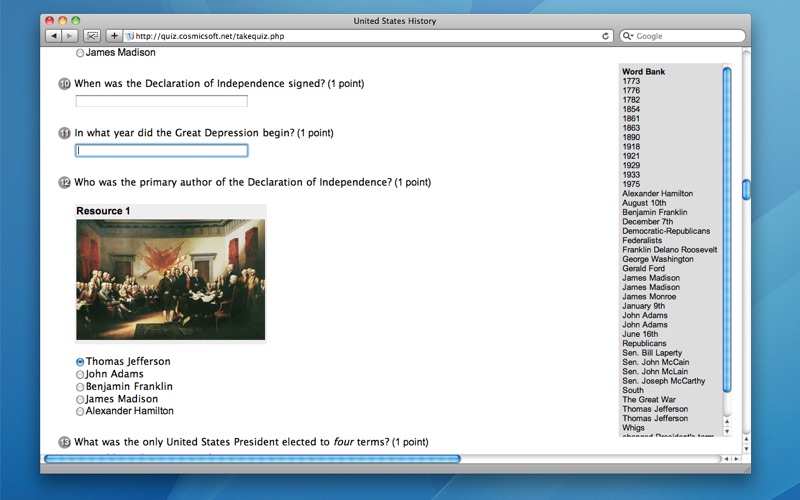Pick the Benjamin Franklin radio option
800x500 pixels.
[80, 387]
